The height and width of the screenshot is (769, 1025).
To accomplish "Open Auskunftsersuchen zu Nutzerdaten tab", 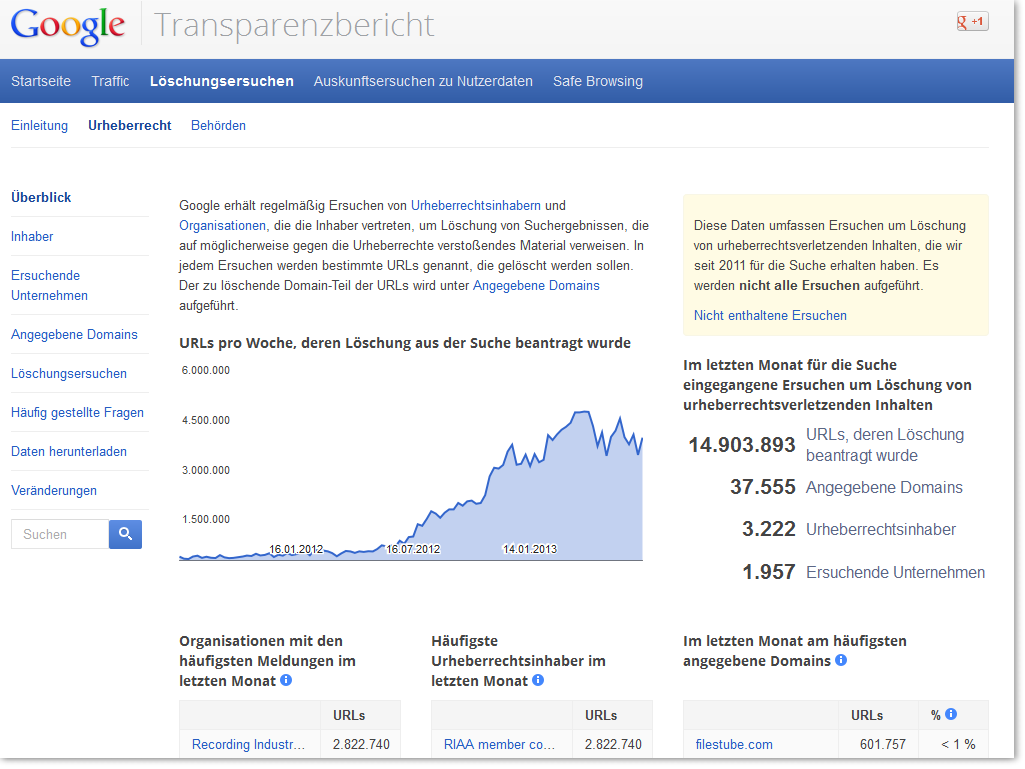I will (x=423, y=81).
